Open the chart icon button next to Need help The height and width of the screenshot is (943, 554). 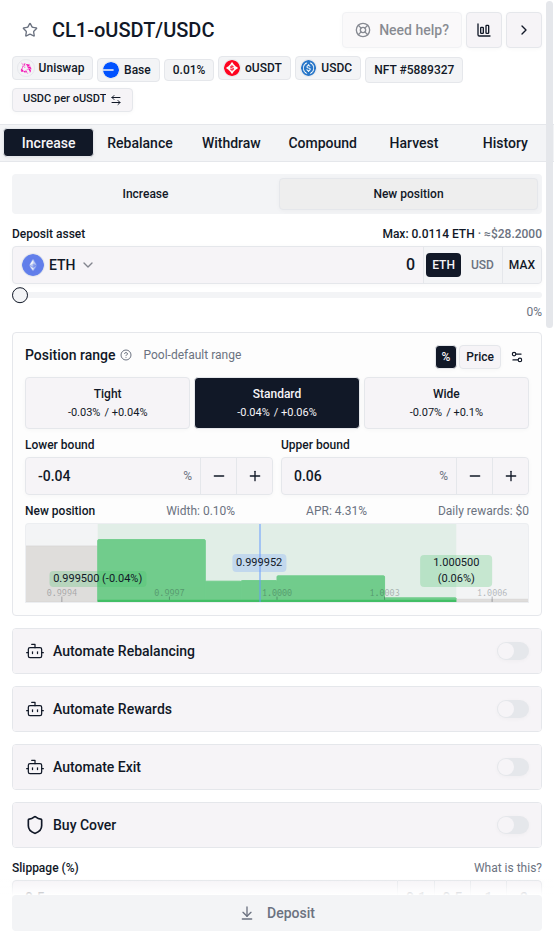click(x=484, y=30)
